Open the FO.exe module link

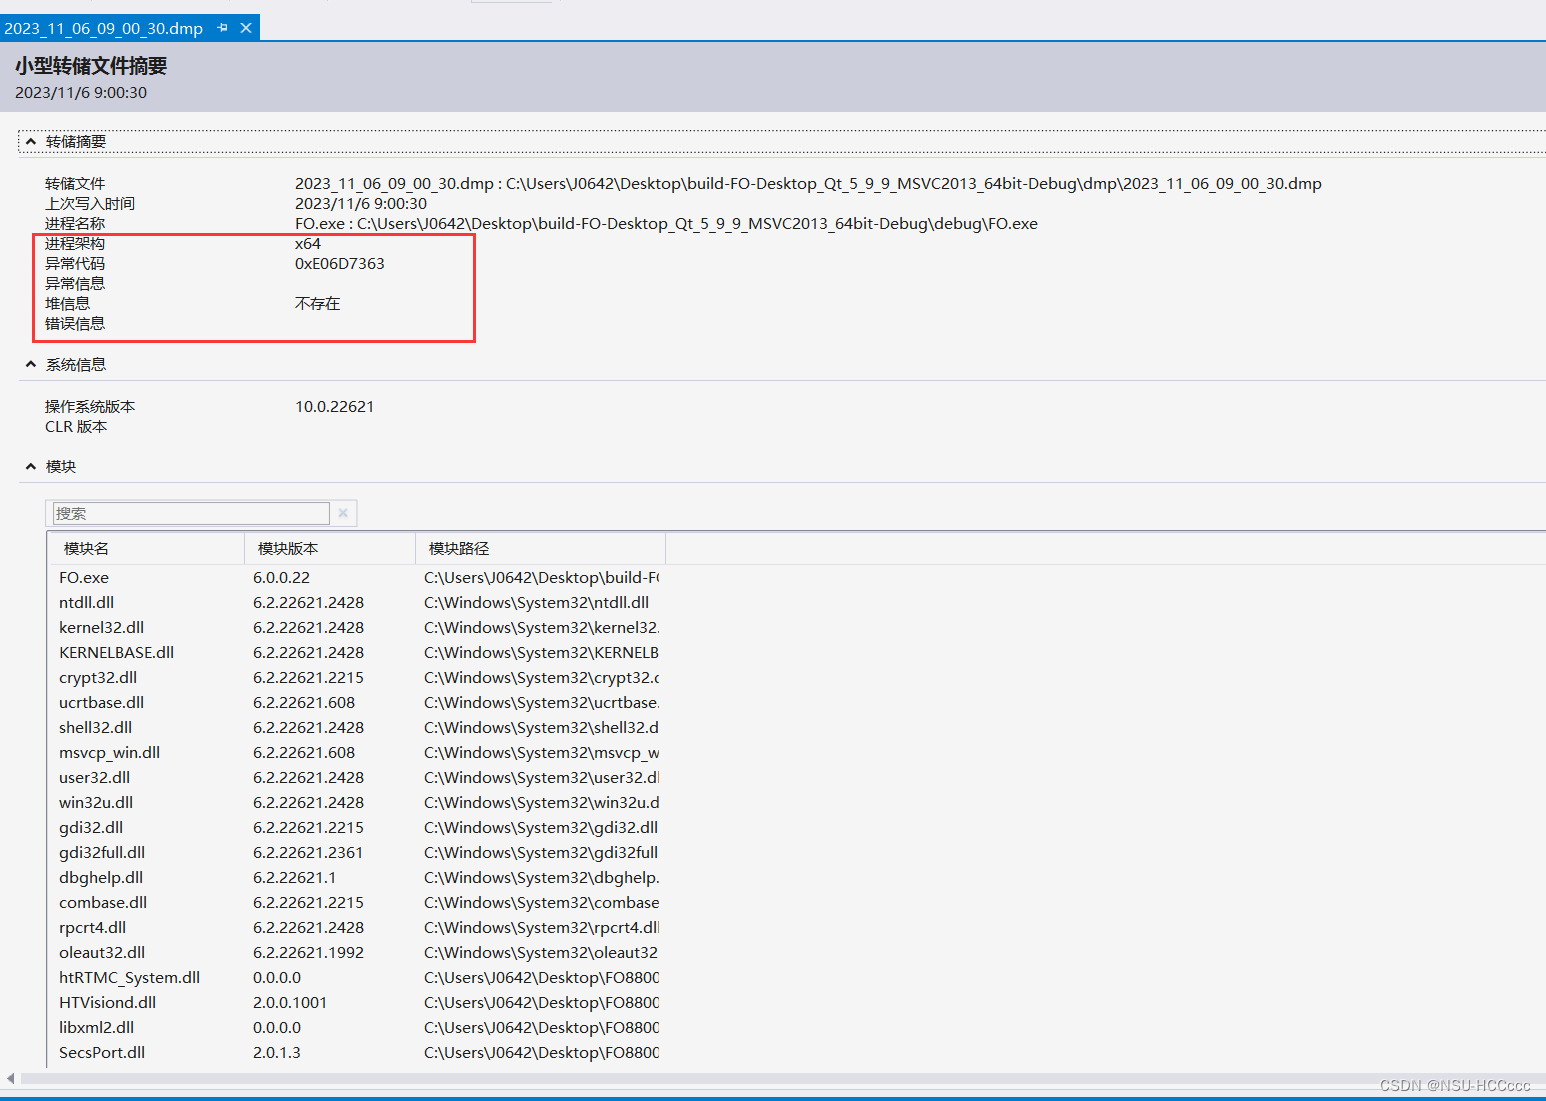[x=83, y=577]
